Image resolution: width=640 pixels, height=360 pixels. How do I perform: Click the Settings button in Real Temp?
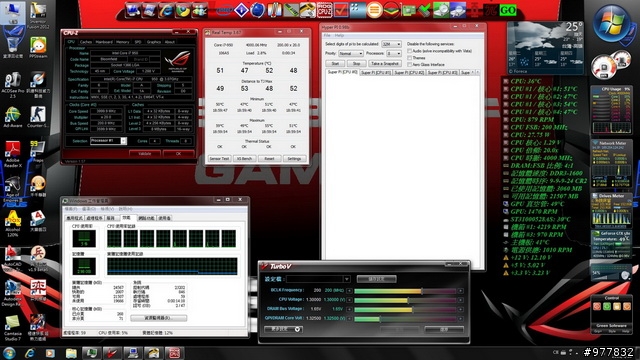pos(294,158)
